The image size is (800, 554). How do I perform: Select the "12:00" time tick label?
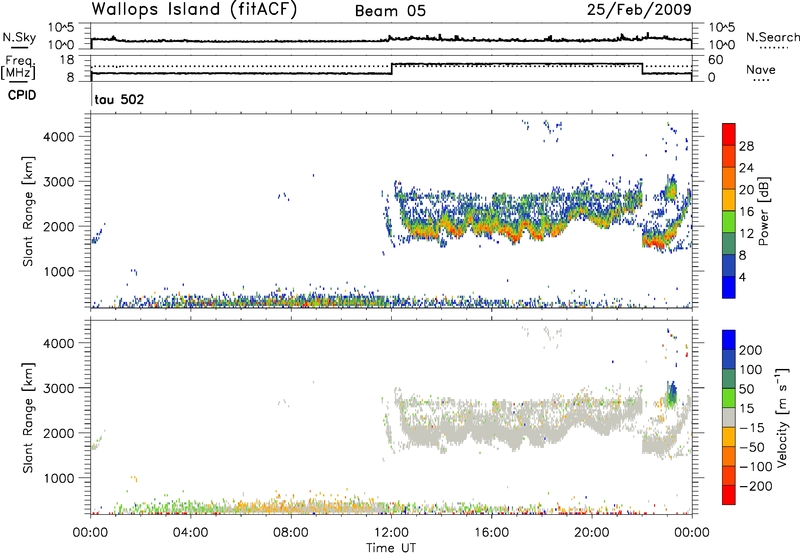tap(391, 533)
